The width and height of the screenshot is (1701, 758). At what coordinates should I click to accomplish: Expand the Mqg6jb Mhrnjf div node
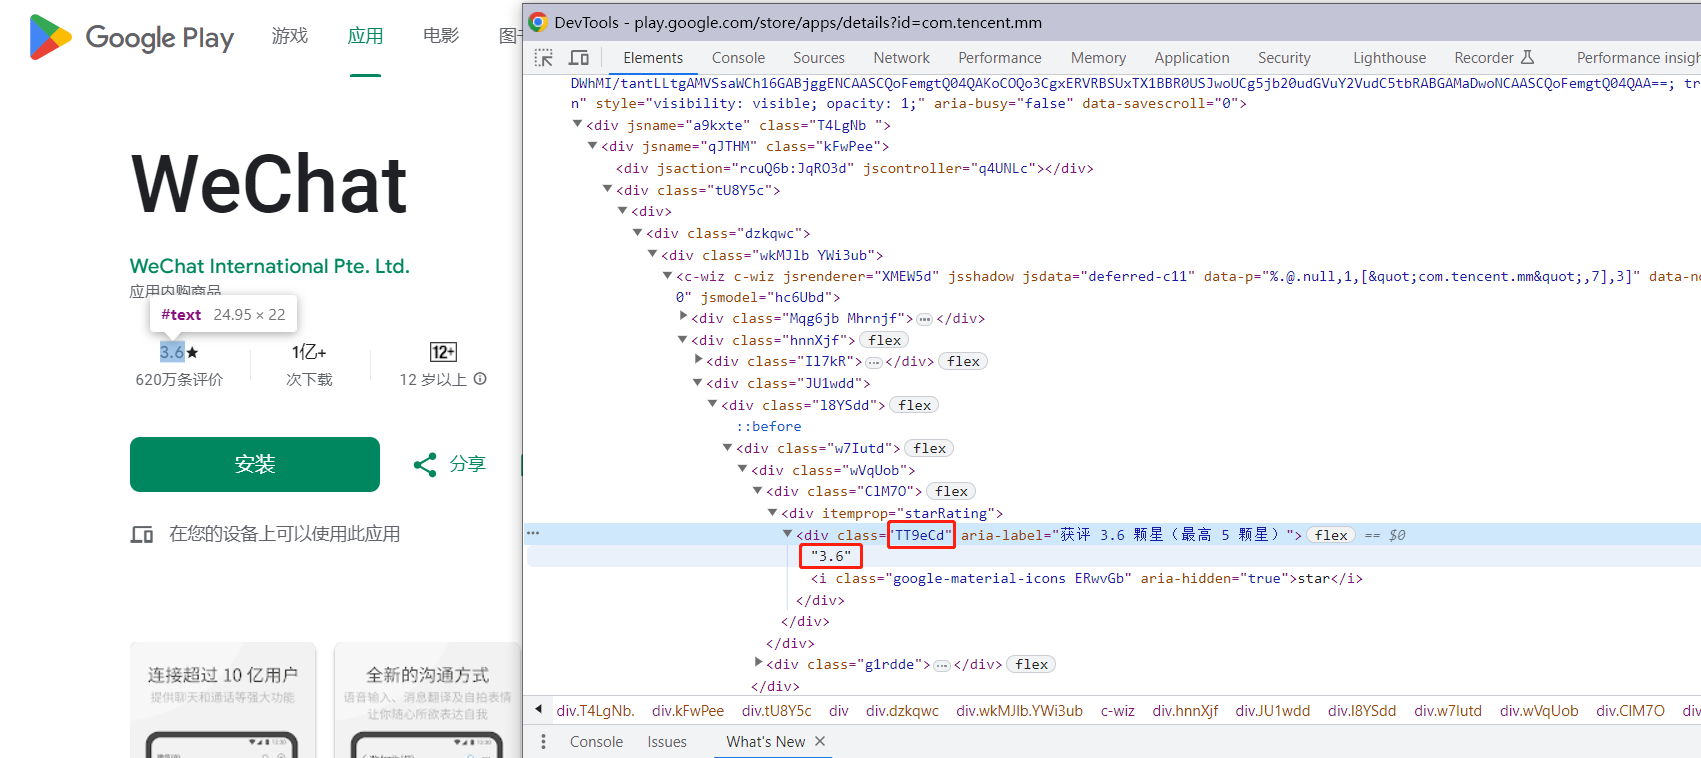683,317
